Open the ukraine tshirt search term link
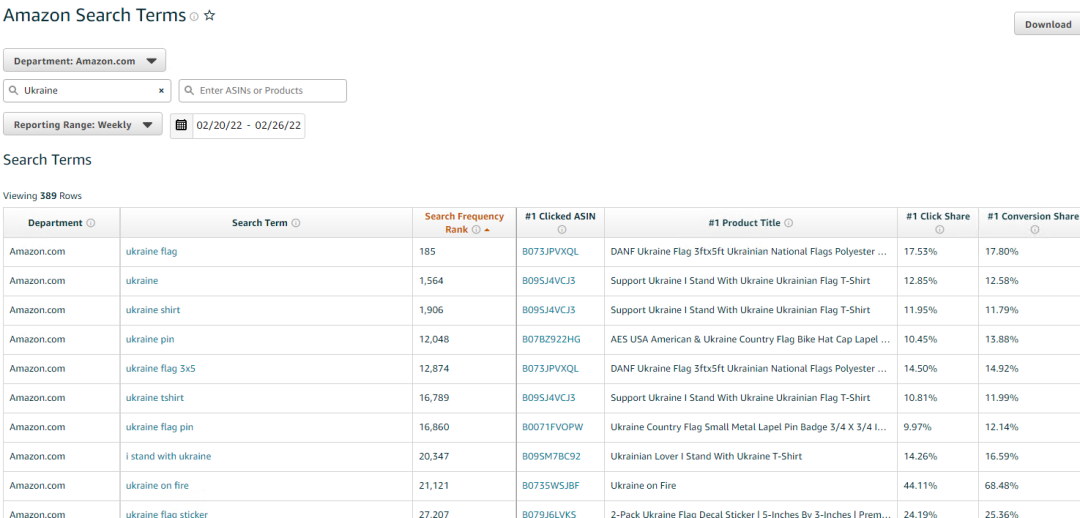Screen dimensions: 1080x518 (155, 398)
